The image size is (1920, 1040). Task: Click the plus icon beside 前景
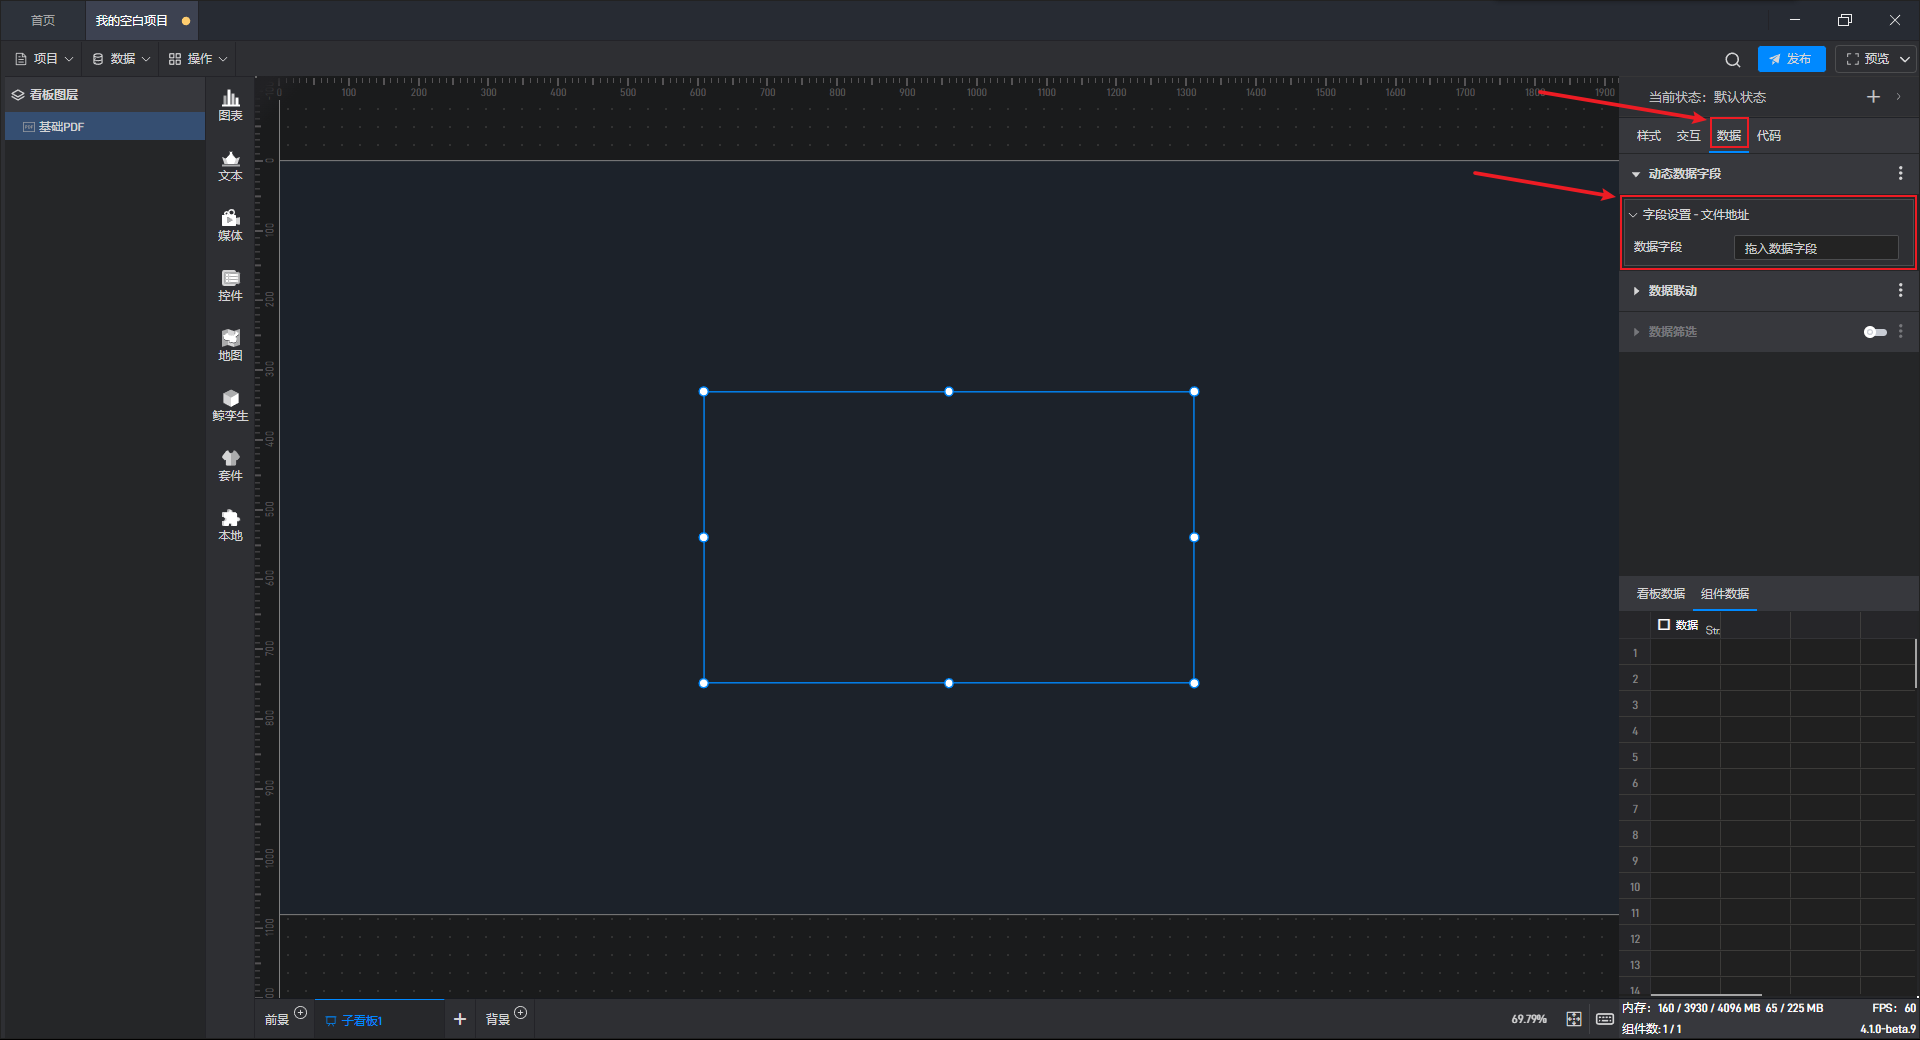(x=300, y=1013)
